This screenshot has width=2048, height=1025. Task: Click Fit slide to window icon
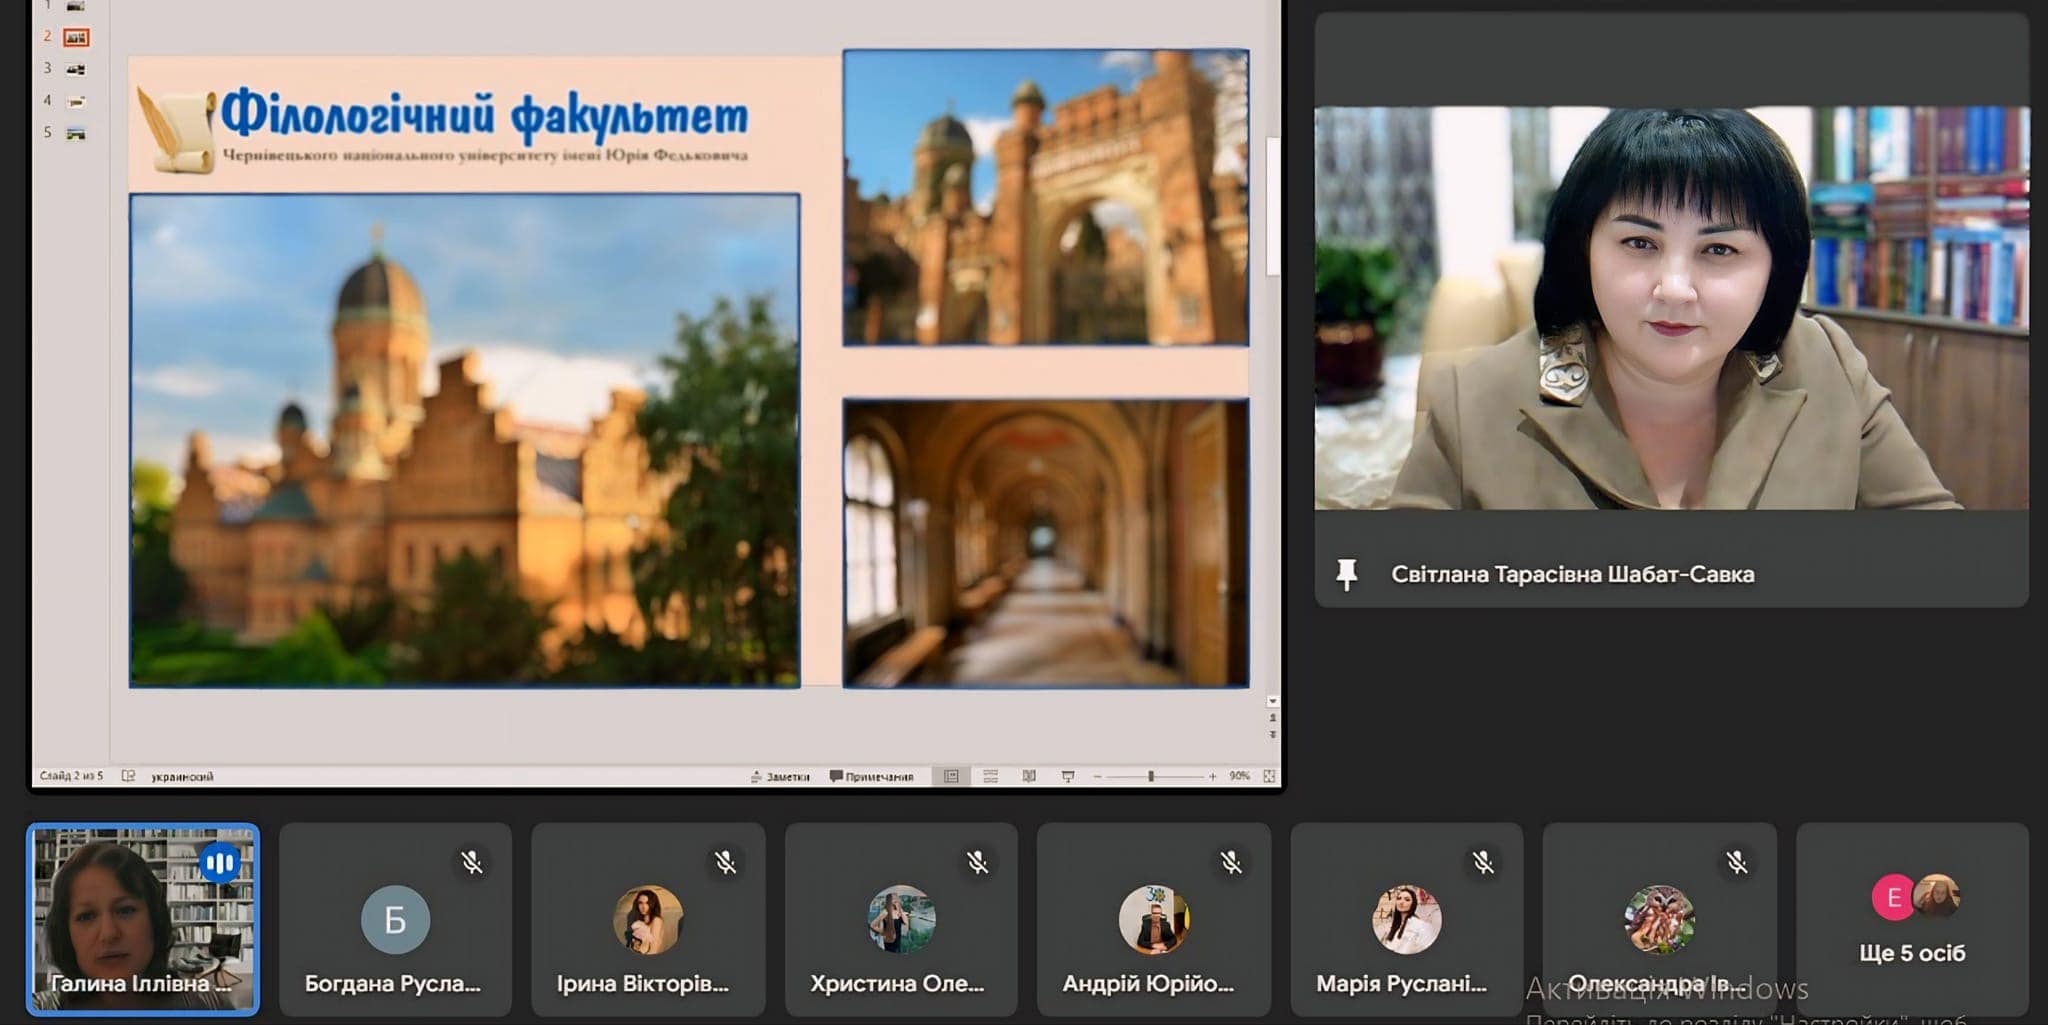click(1269, 776)
